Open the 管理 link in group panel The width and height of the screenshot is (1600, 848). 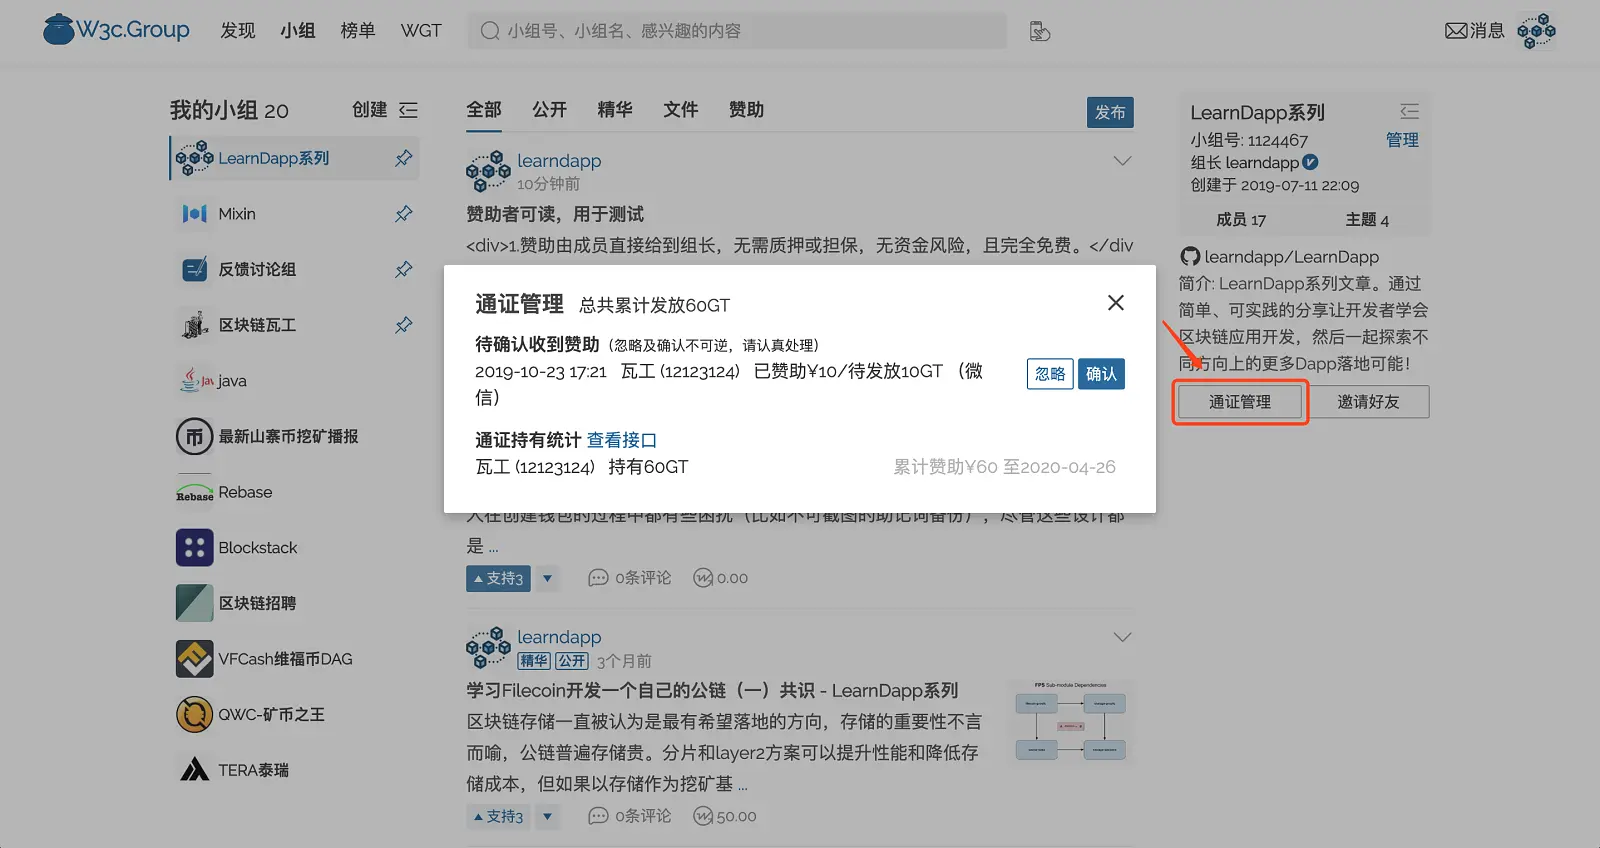click(x=1402, y=140)
